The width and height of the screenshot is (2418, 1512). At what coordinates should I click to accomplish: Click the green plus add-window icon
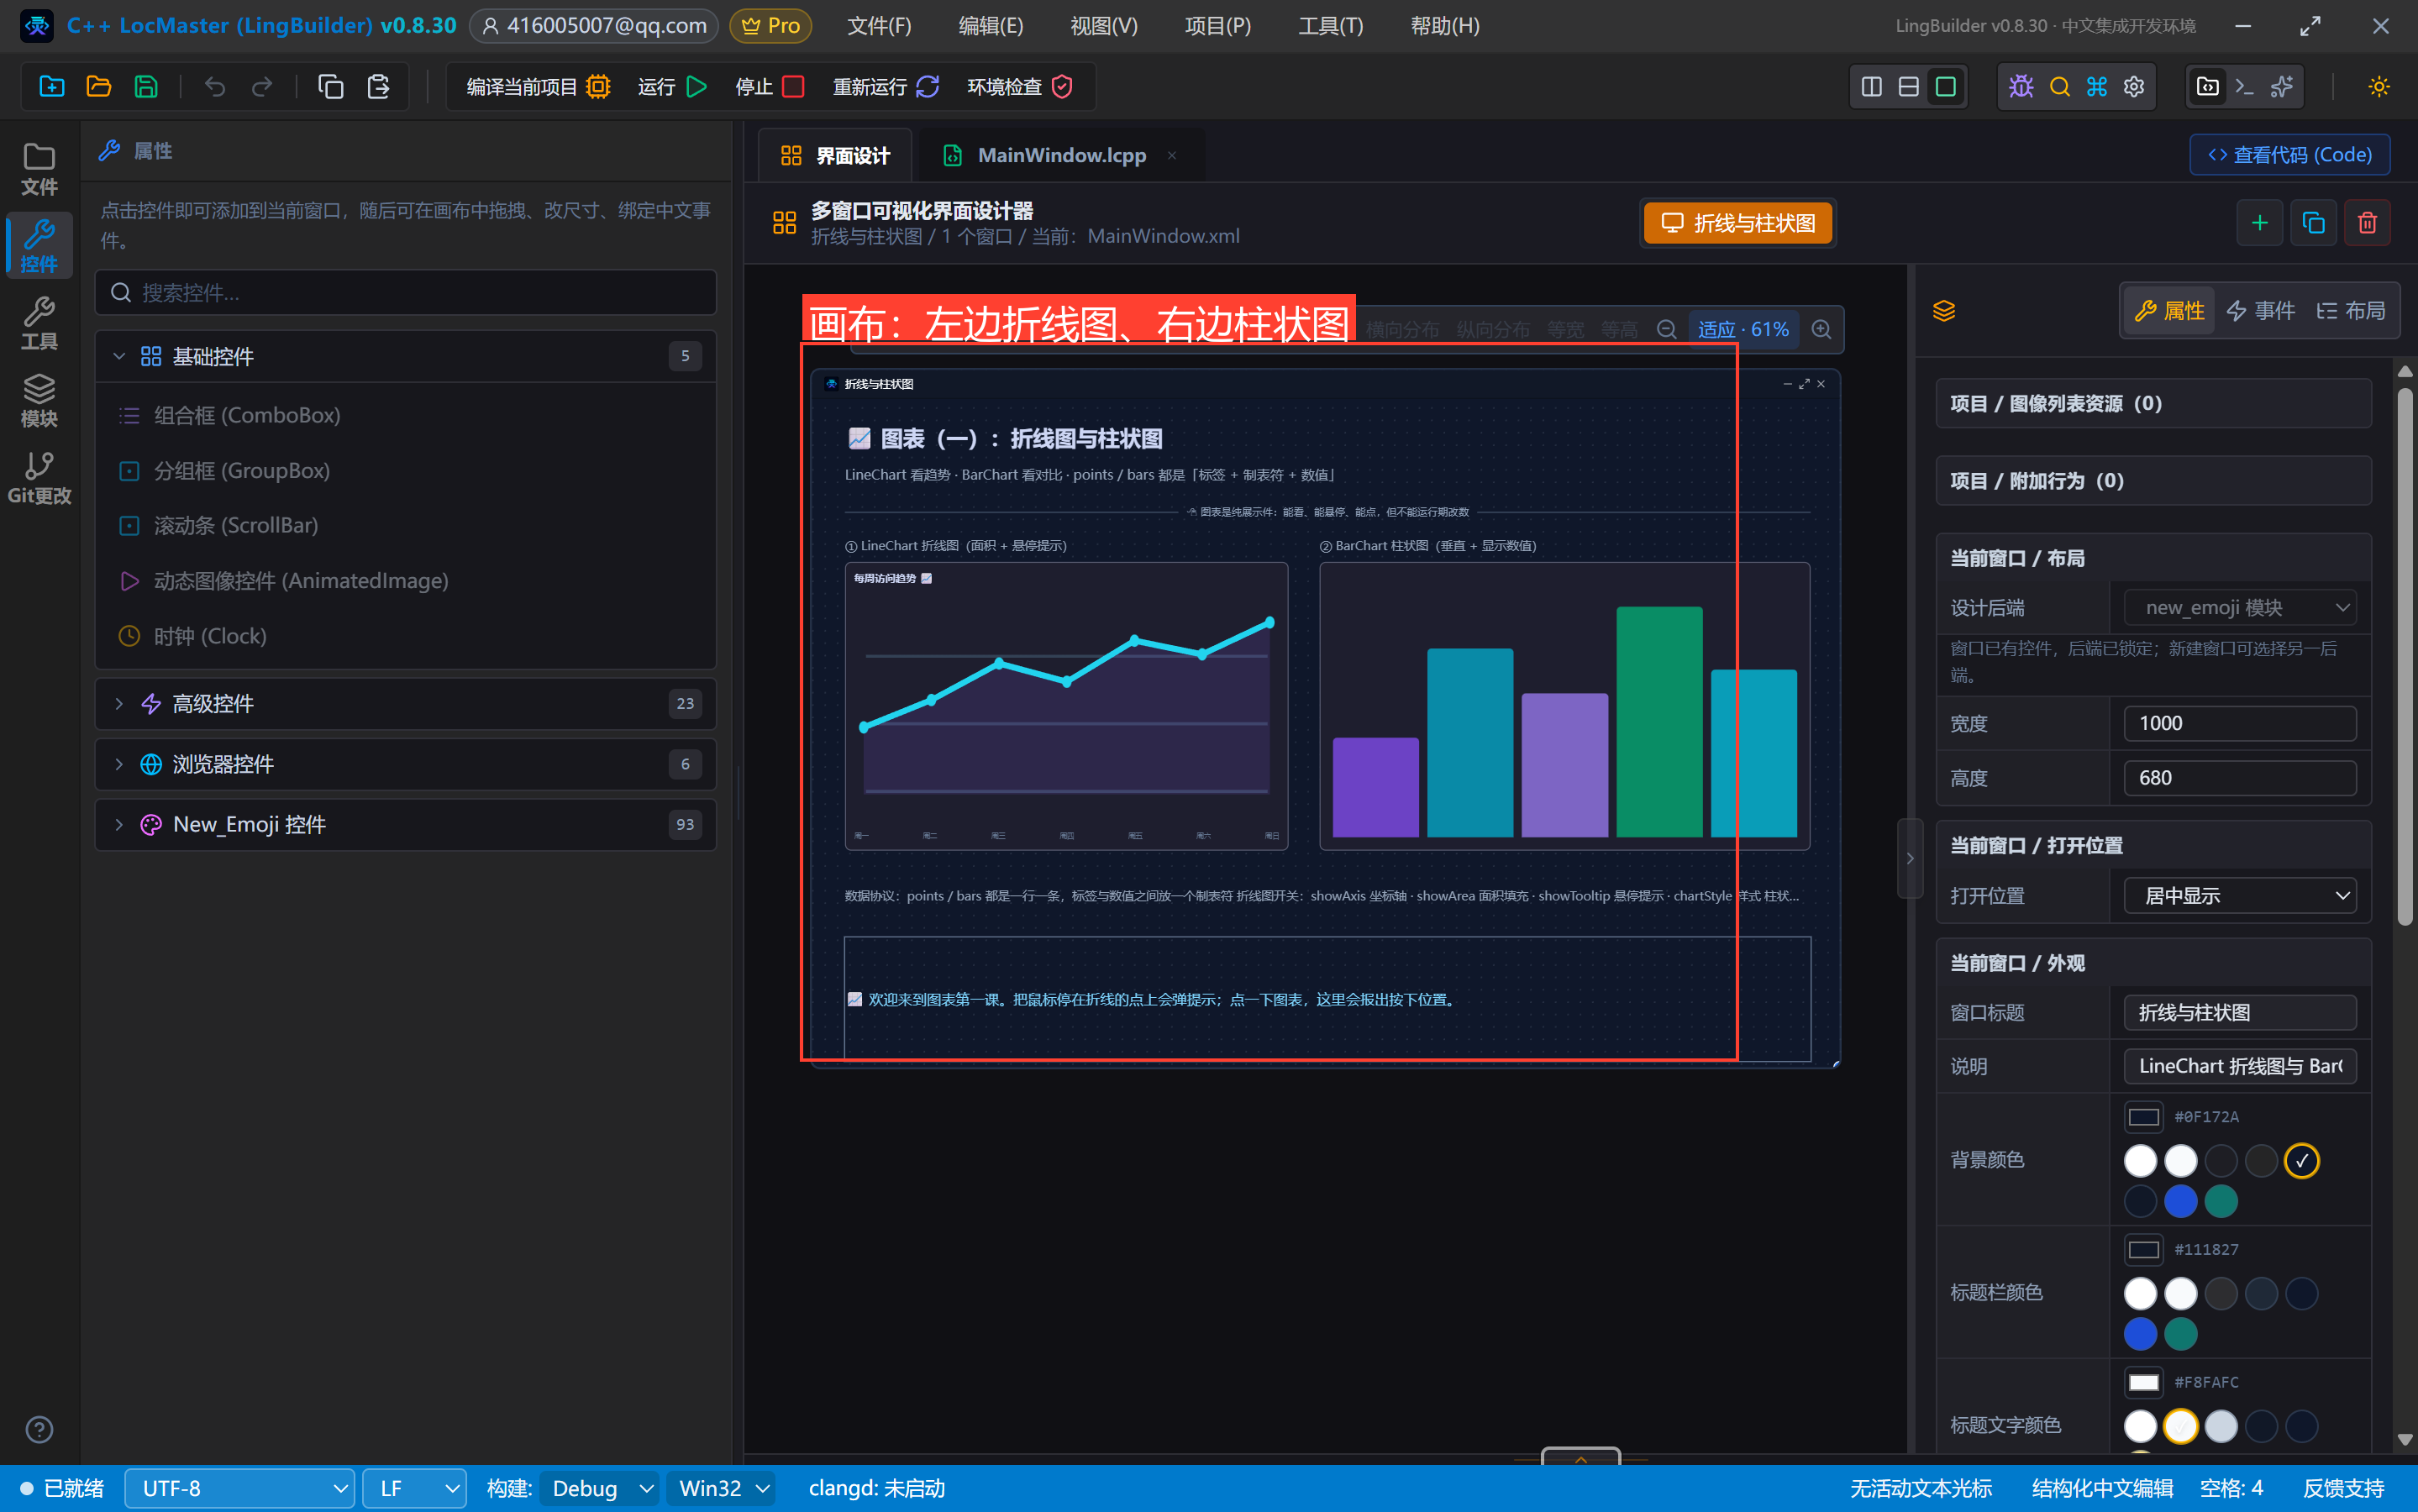pyautogui.click(x=2259, y=223)
